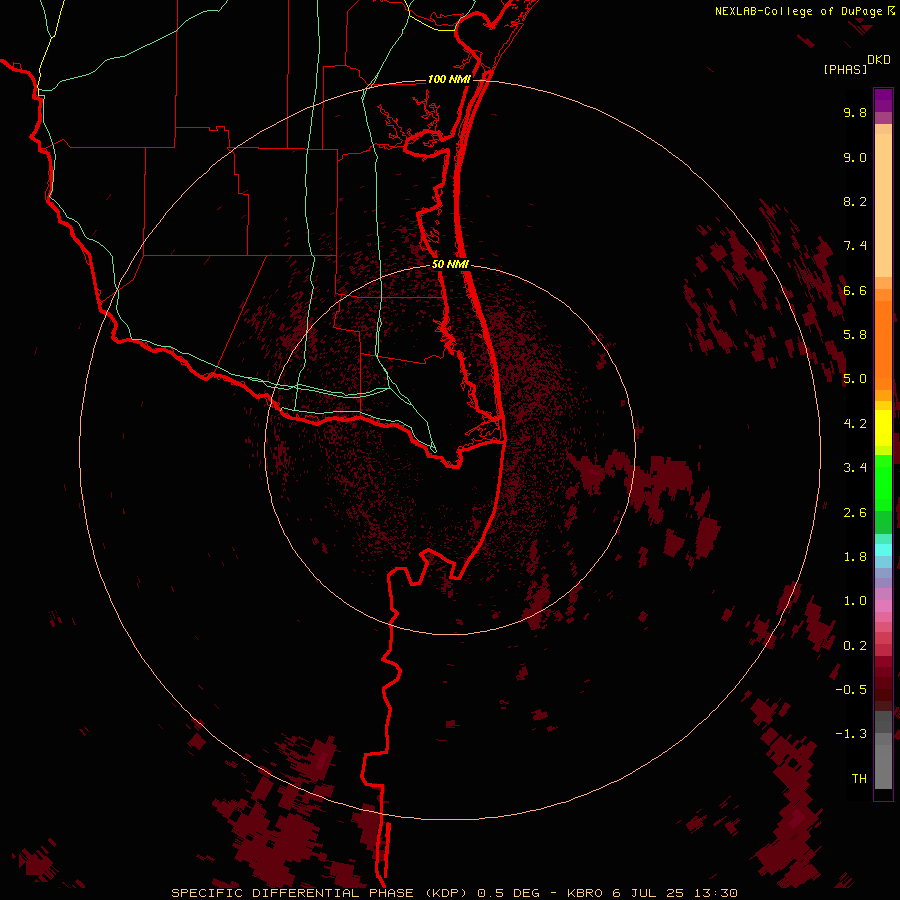
Task: Click the orange segment of the color bar
Action: [x=883, y=346]
